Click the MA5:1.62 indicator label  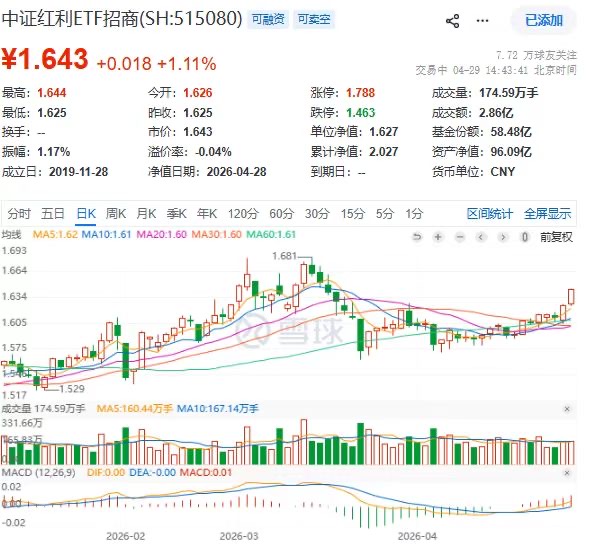55,235
